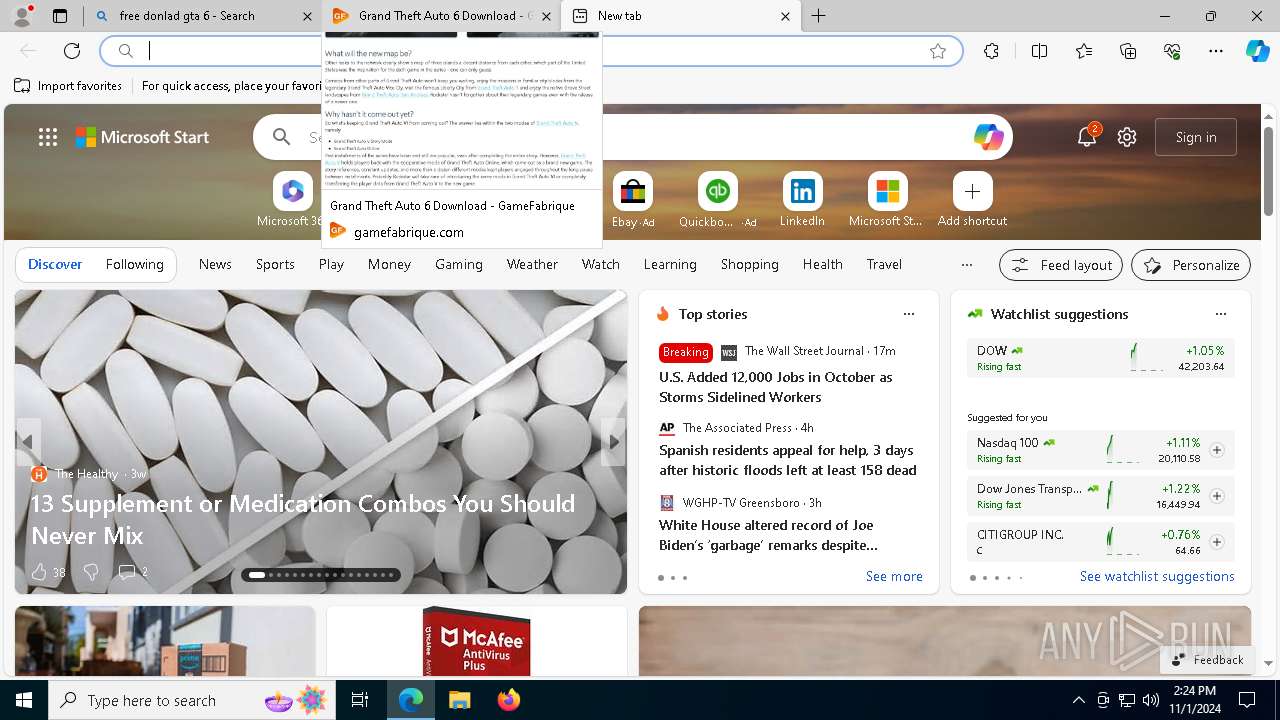Open the Gaming category
1280x720 pixels.
(459, 265)
